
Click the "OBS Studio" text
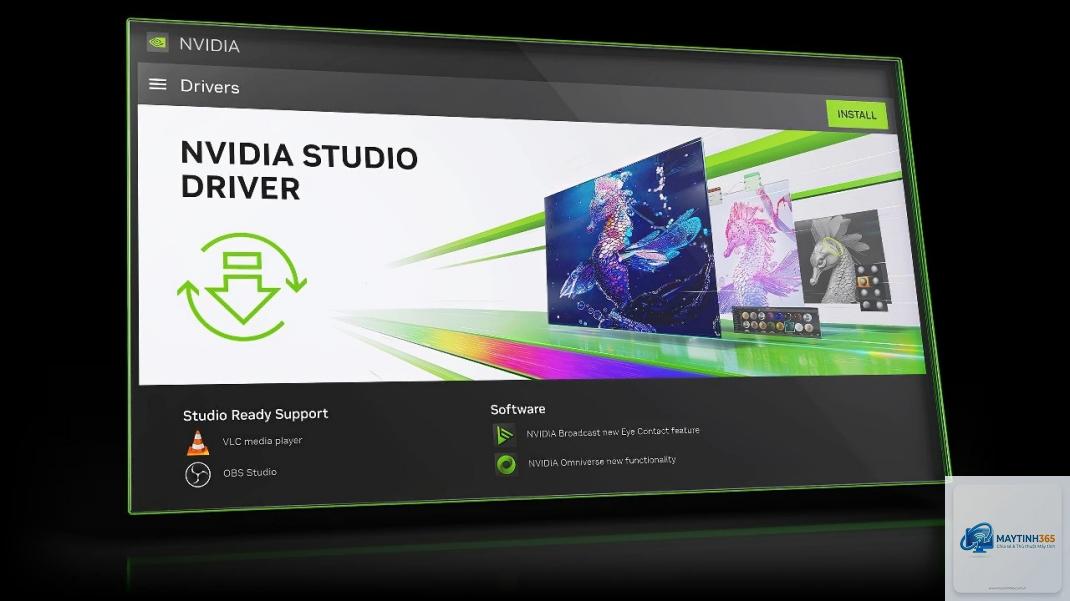tap(250, 472)
